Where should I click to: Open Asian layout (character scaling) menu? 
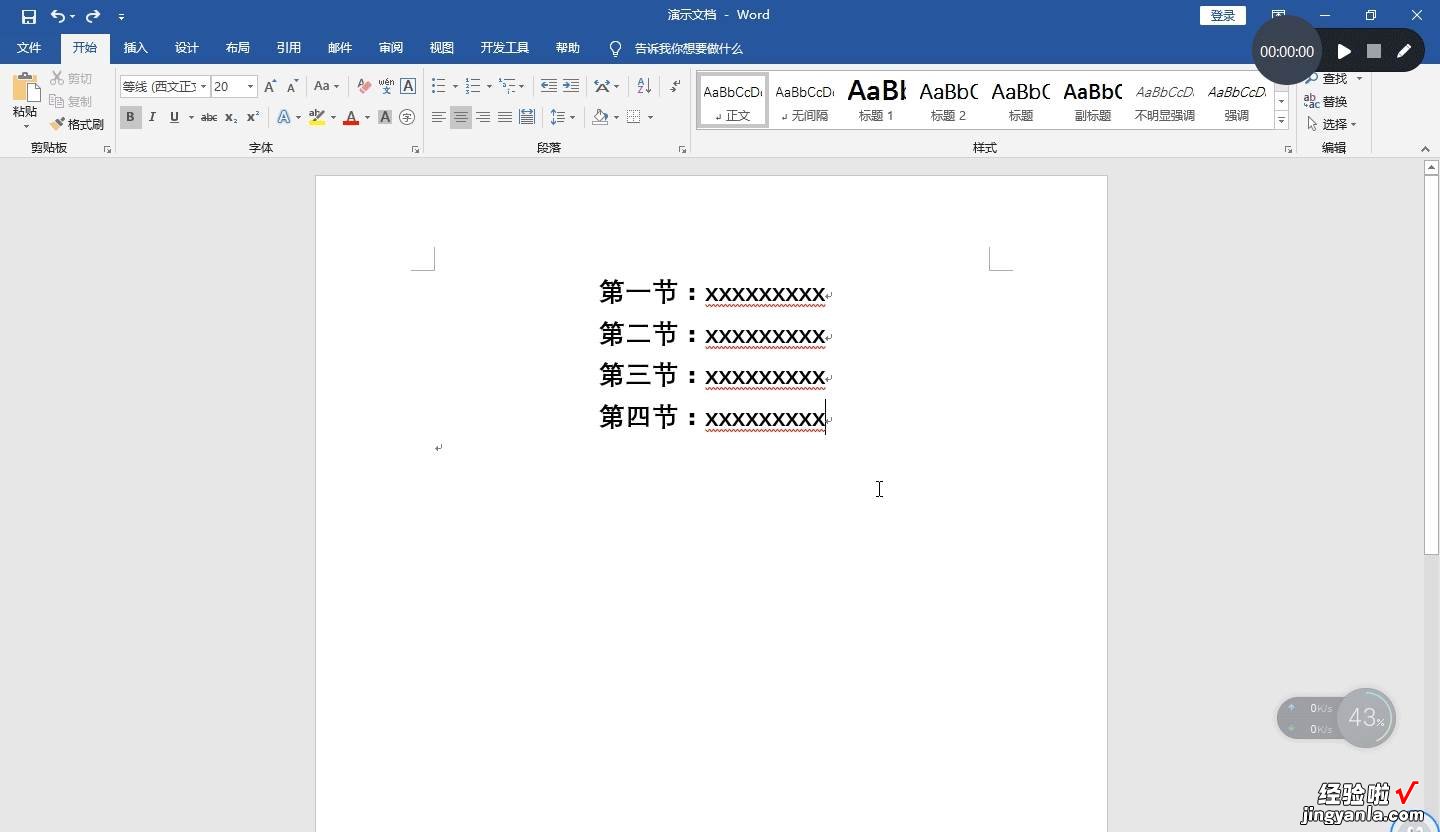pos(606,87)
